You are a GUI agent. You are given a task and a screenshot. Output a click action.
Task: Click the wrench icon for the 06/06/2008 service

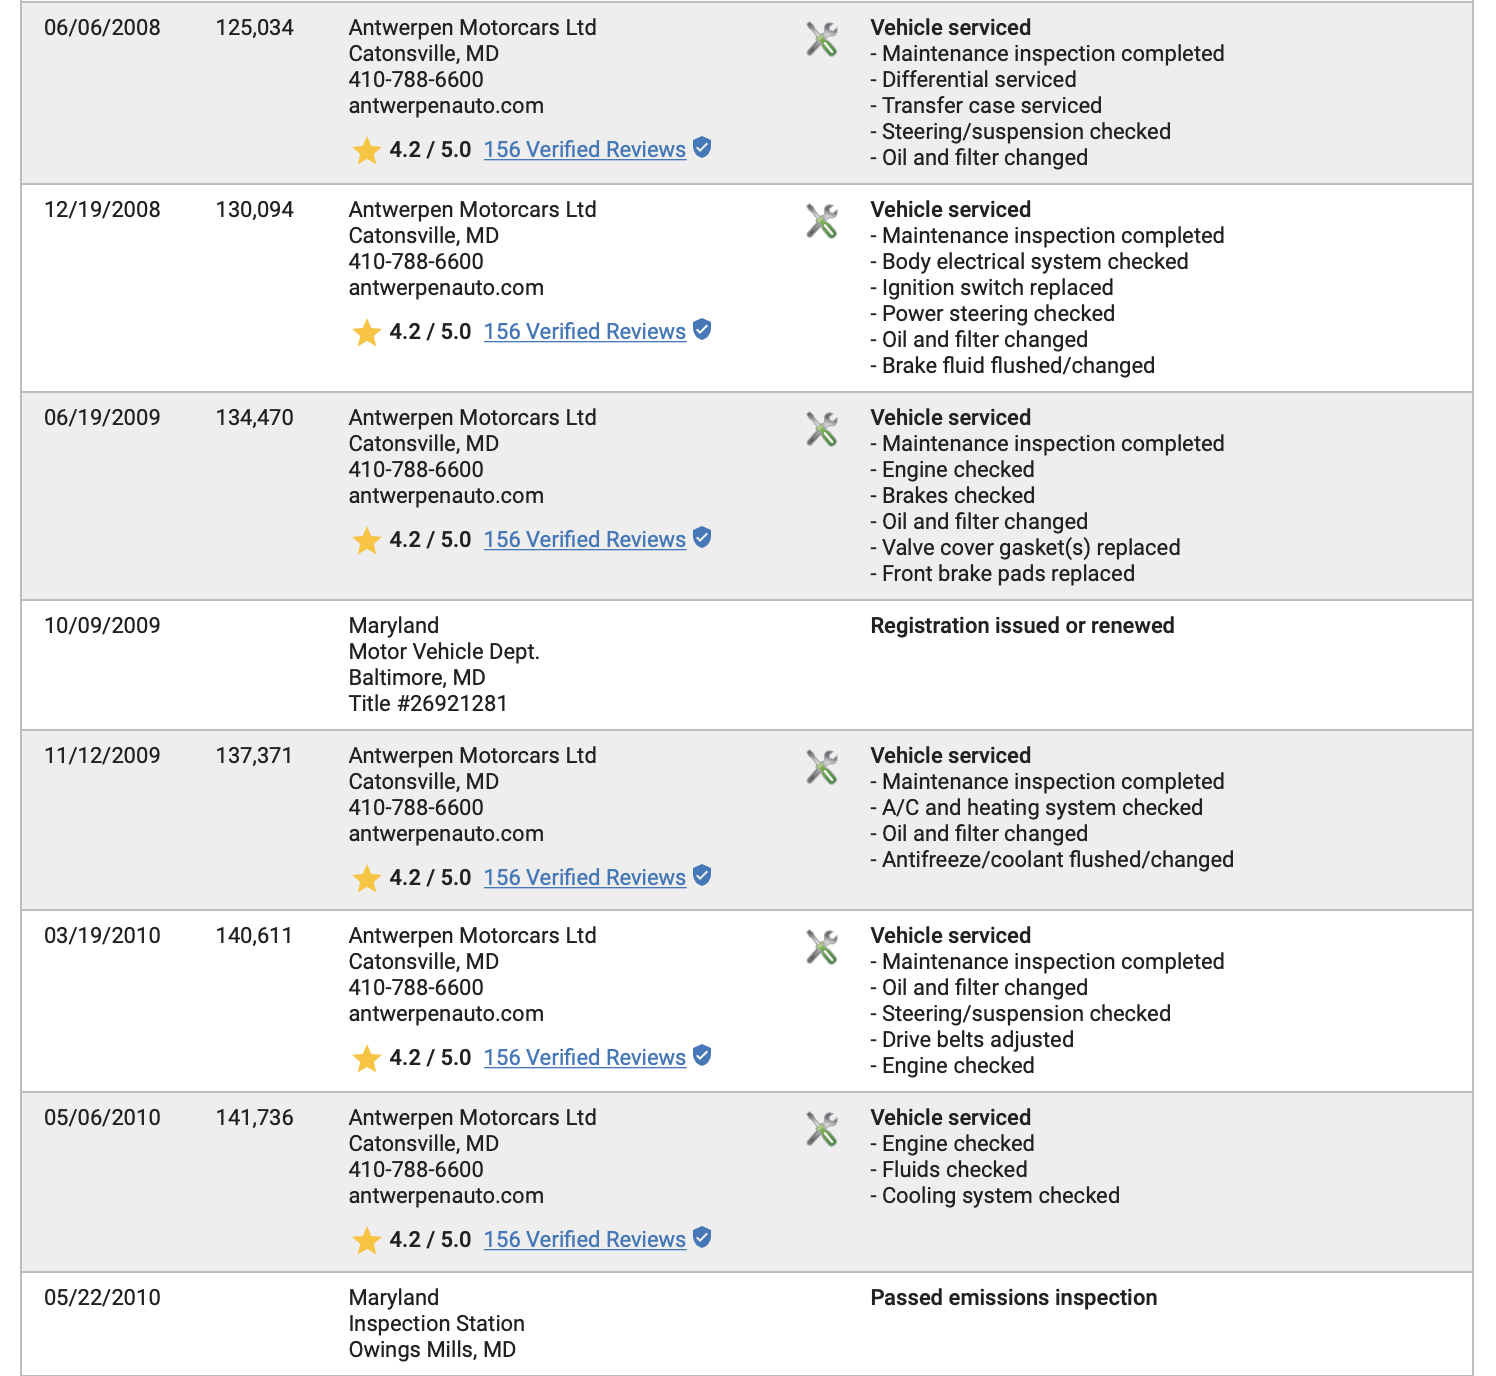pyautogui.click(x=822, y=40)
